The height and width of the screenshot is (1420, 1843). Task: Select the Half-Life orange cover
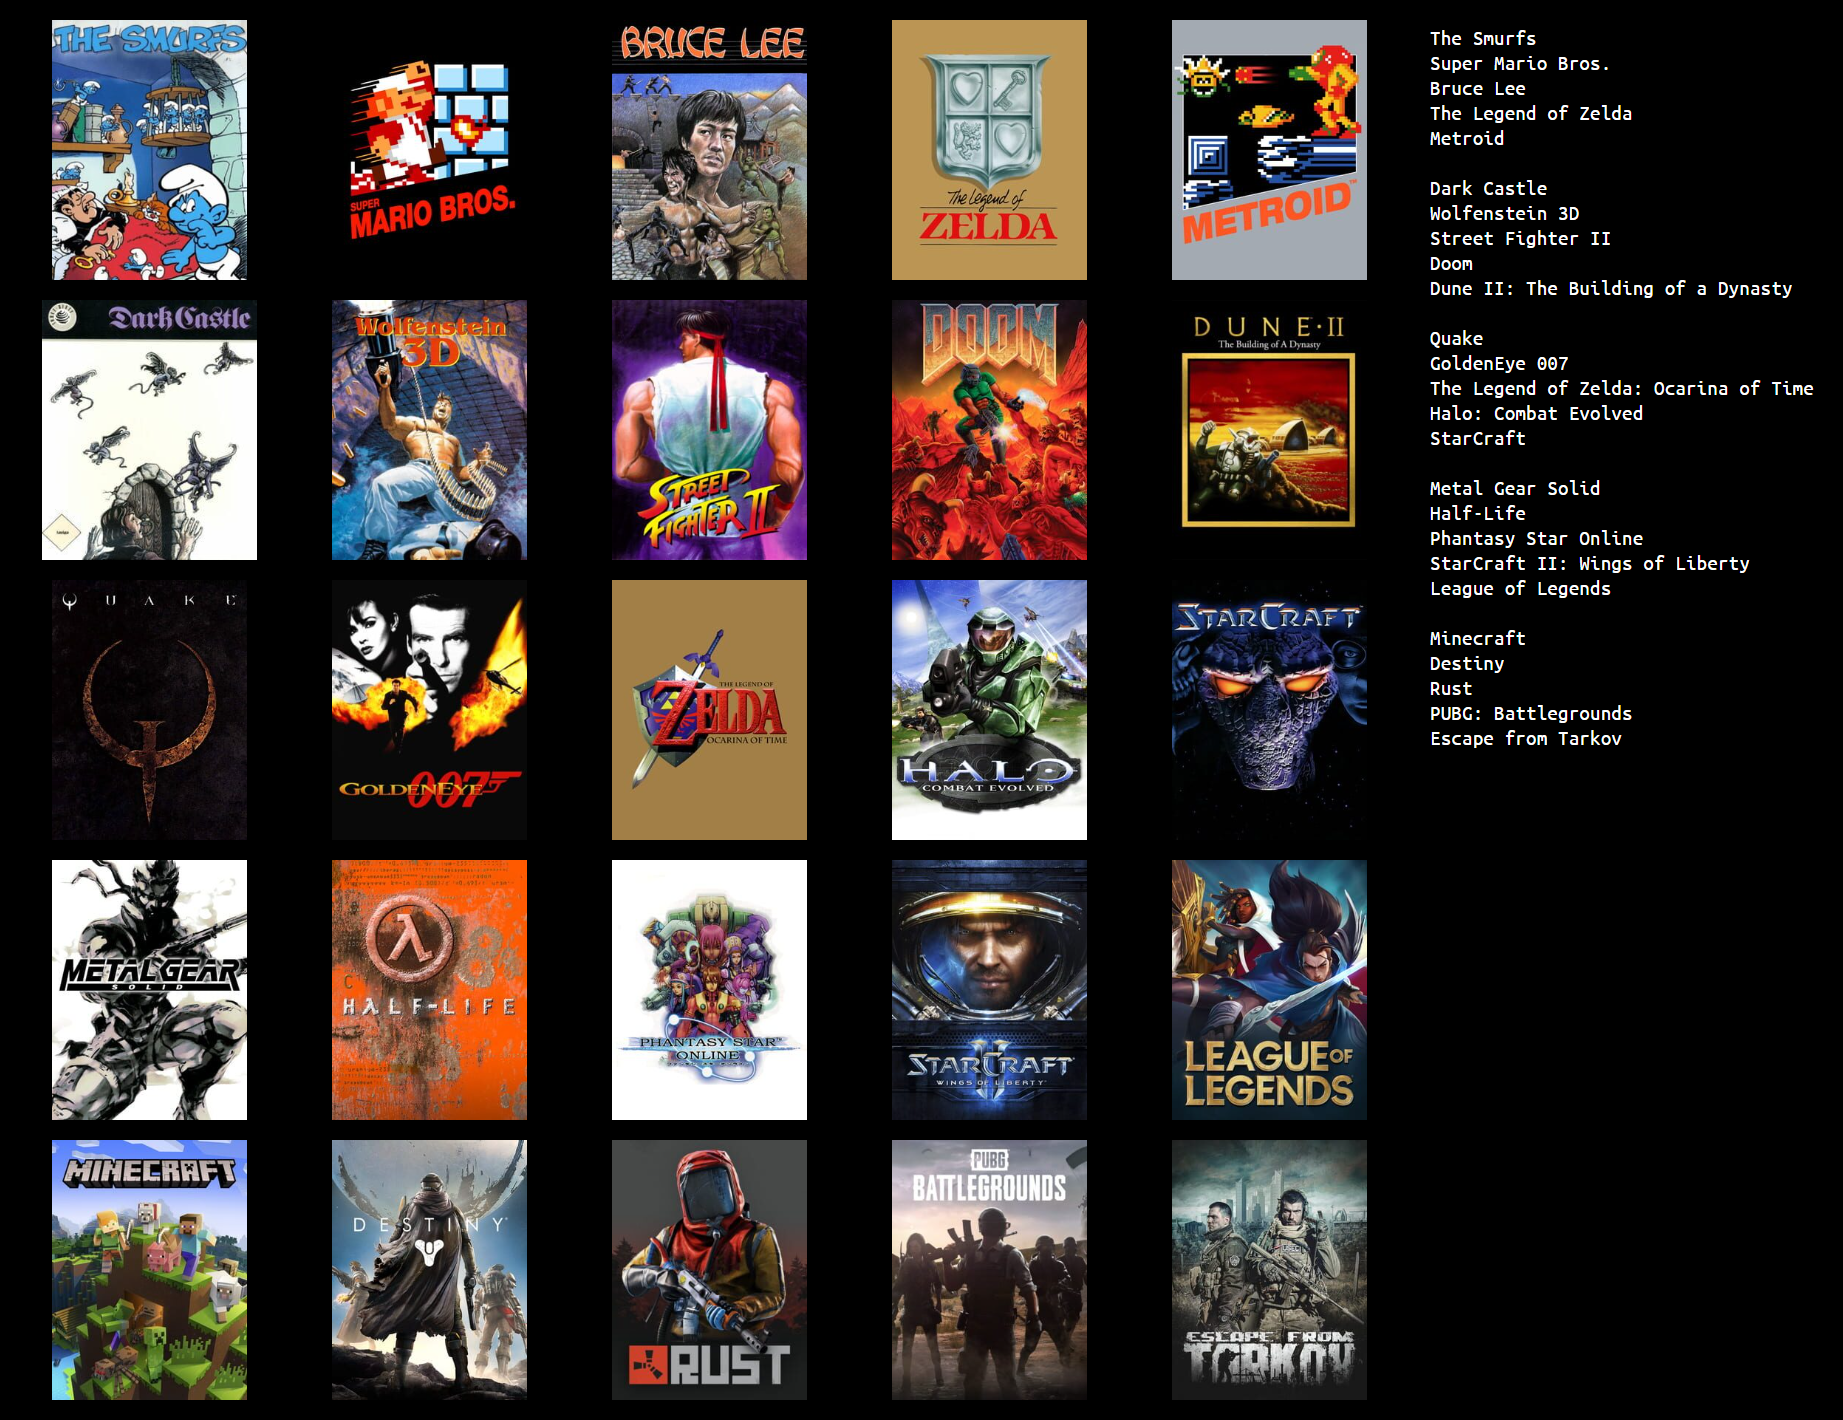(429, 990)
